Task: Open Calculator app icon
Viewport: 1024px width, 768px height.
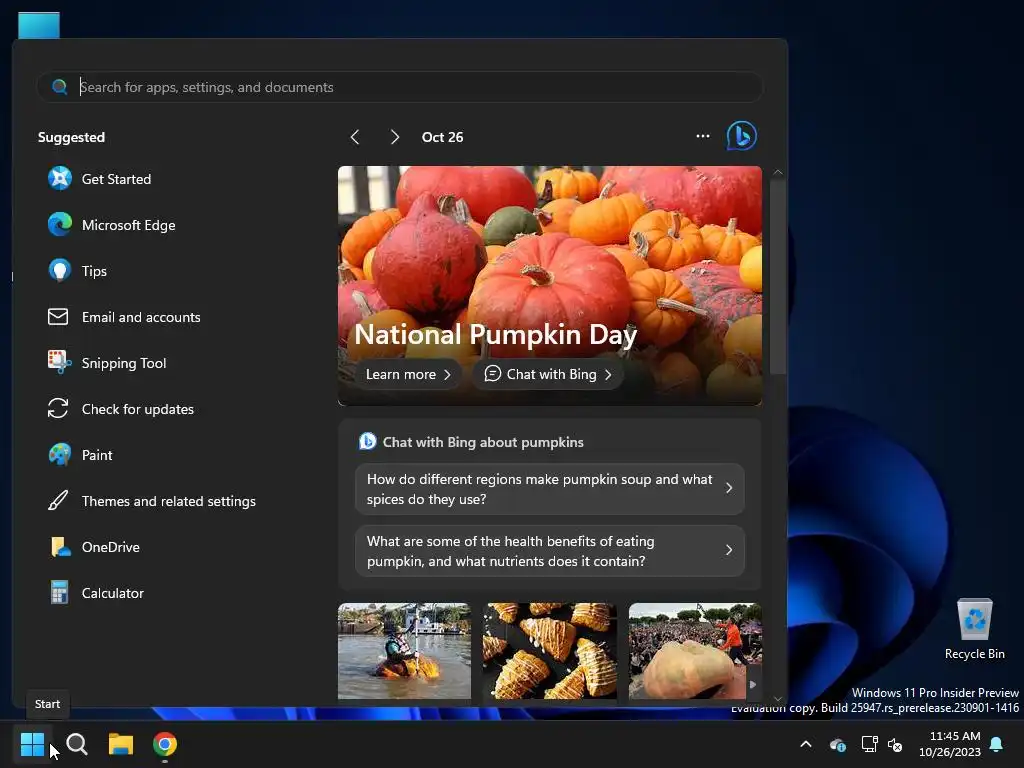Action: (x=59, y=593)
